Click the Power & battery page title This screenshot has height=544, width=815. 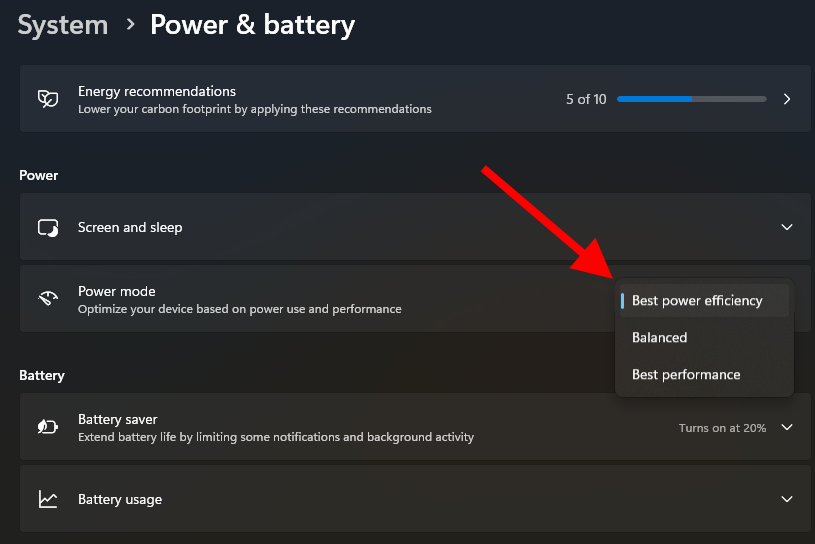point(252,25)
